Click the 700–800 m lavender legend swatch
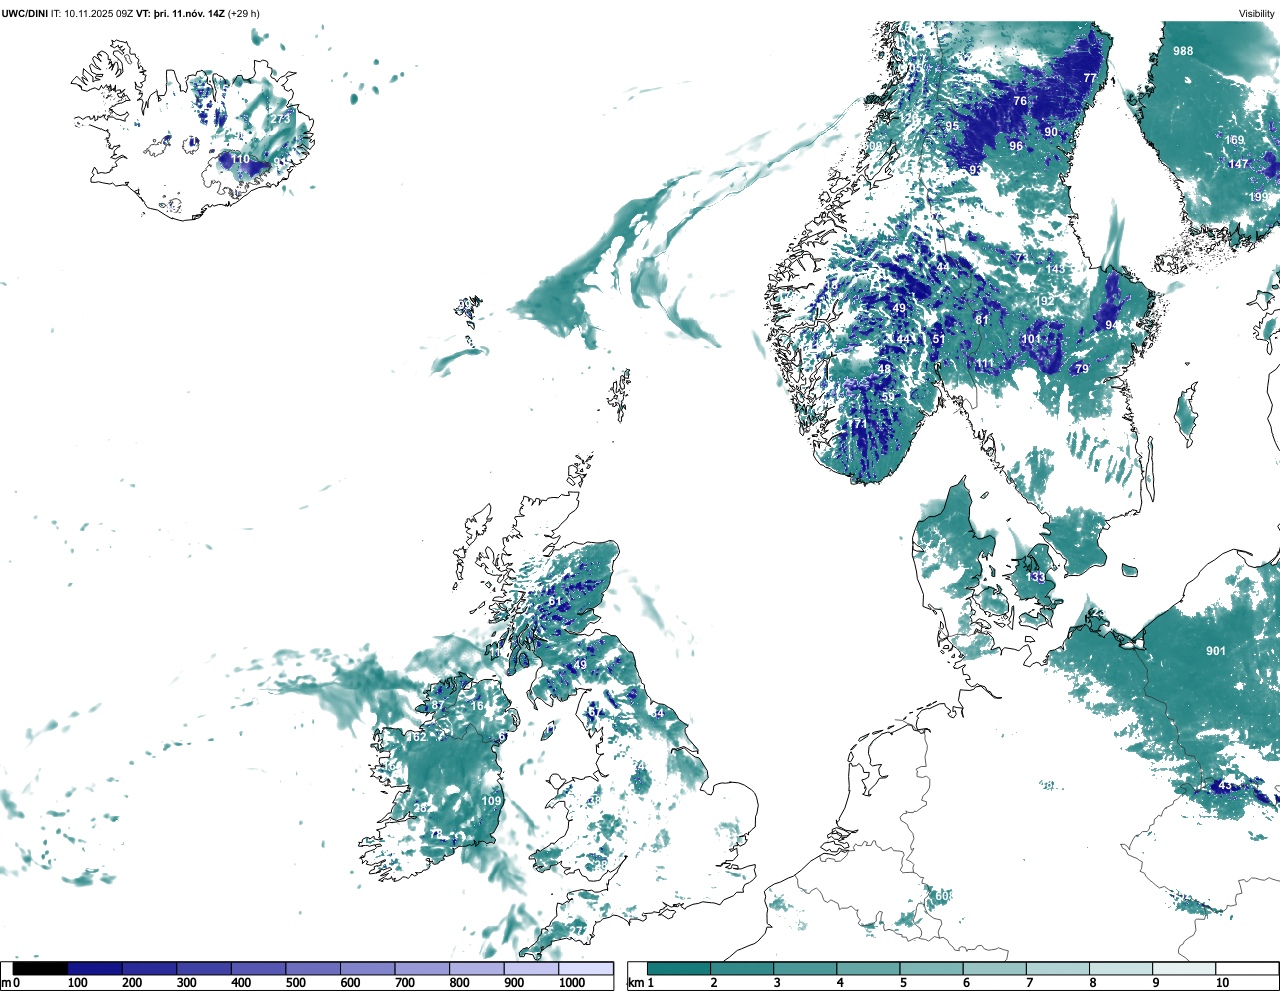 [x=422, y=968]
